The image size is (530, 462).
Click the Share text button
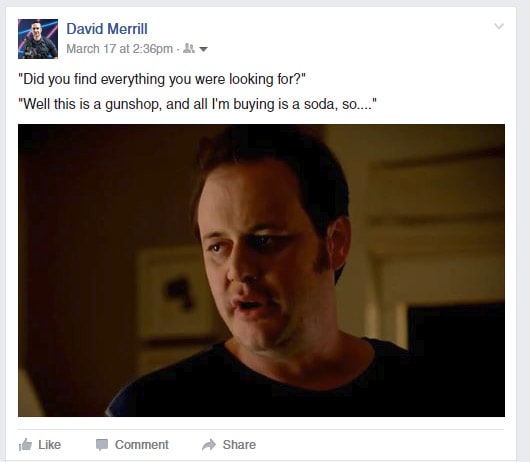(239, 445)
